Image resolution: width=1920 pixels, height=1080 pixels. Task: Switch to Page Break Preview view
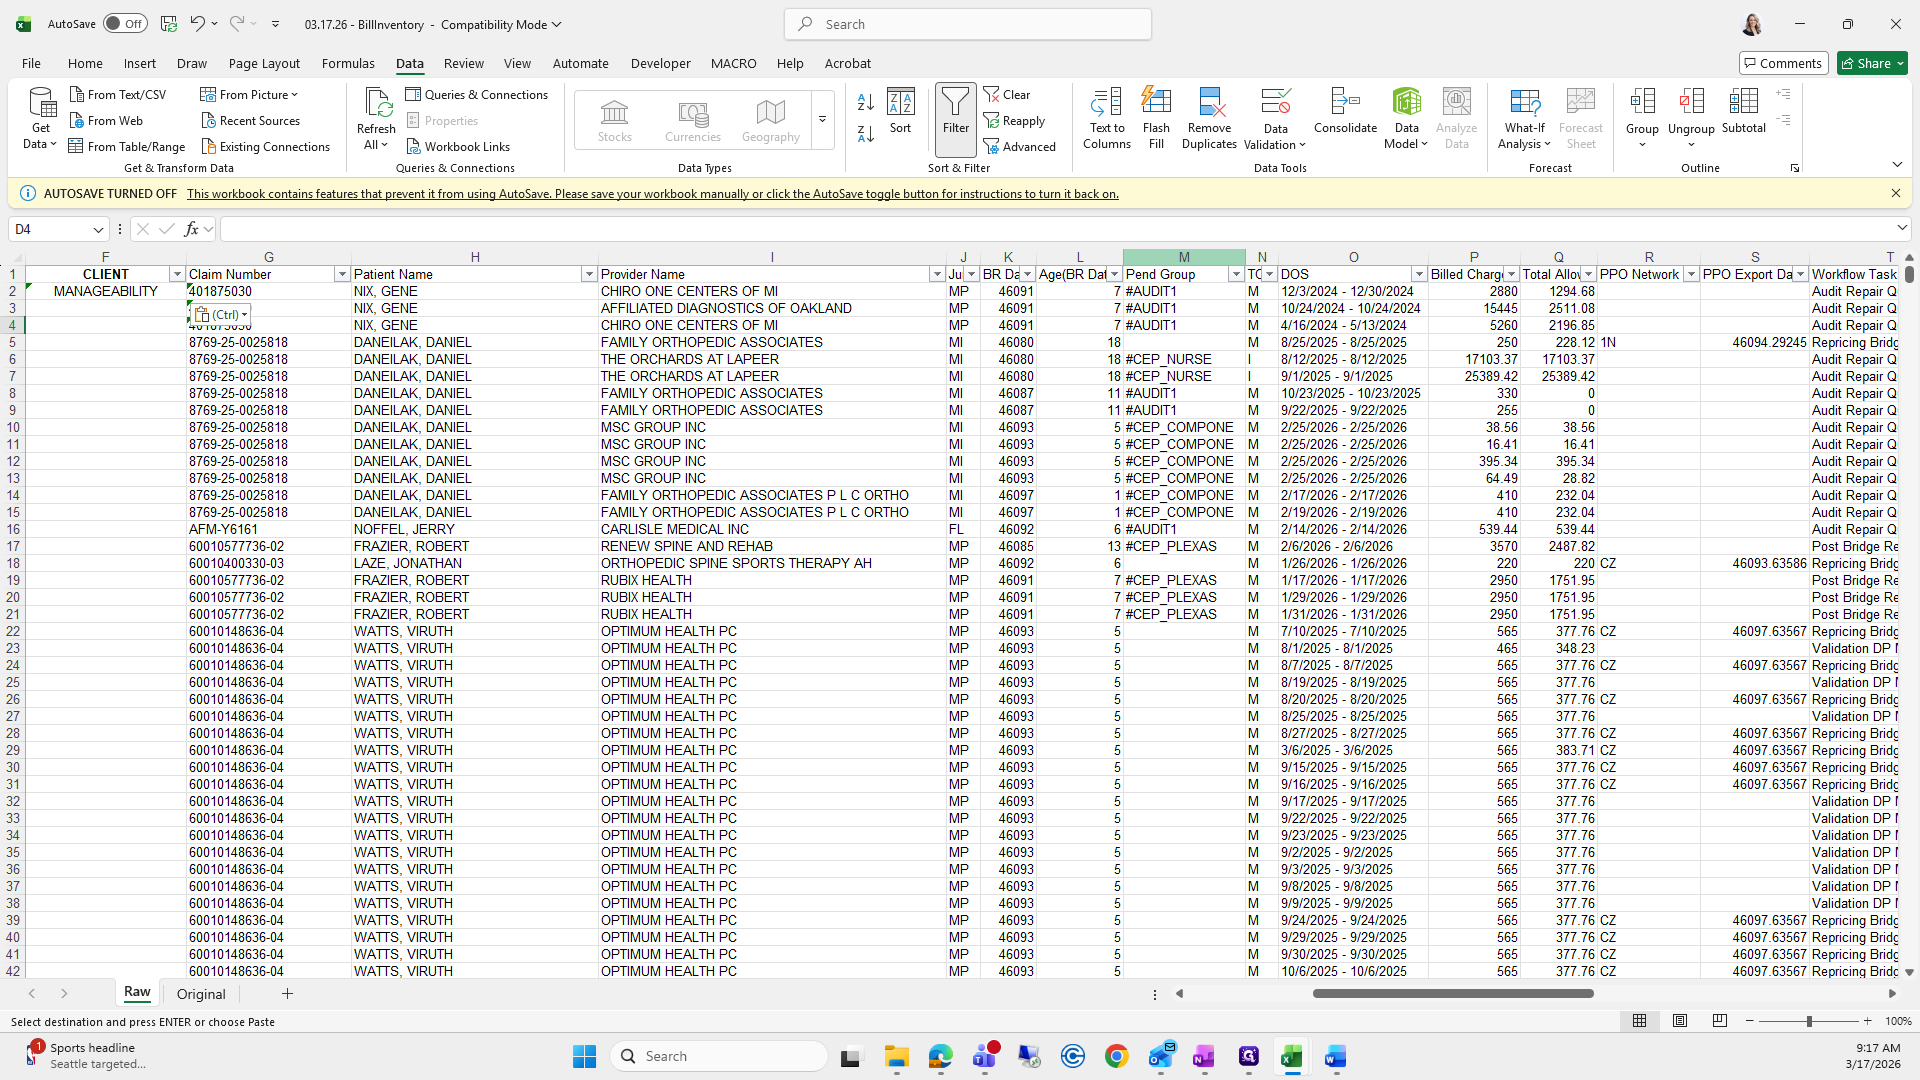[x=1719, y=1021]
